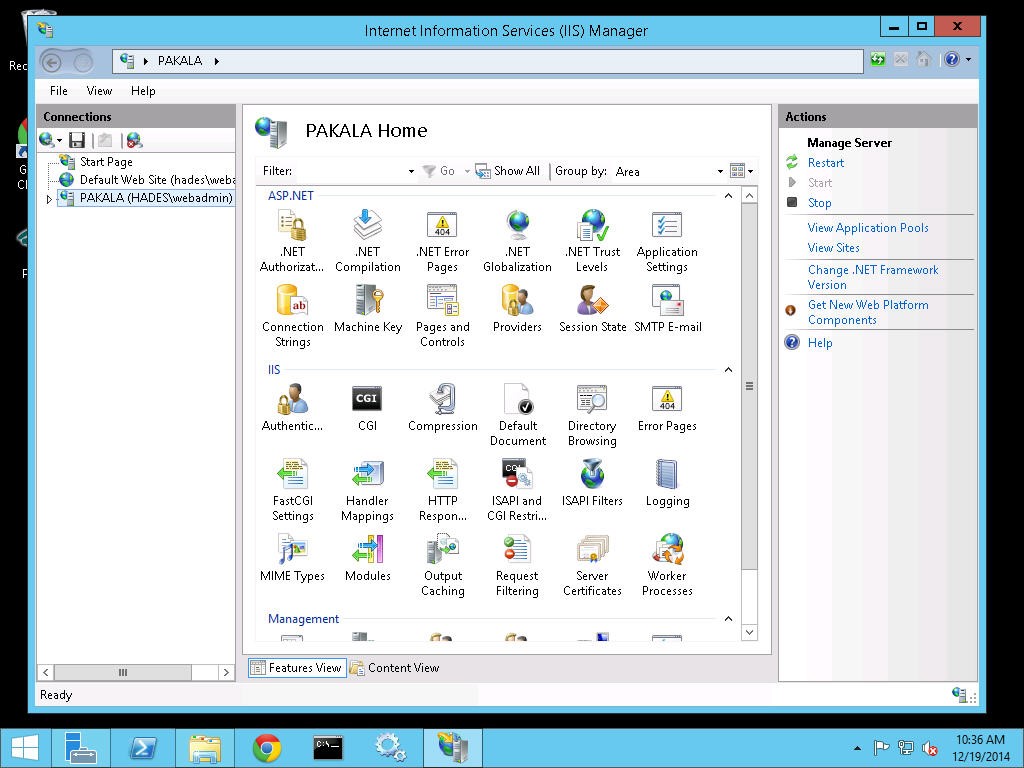
Task: Click View Application Pools link
Action: pos(868,228)
